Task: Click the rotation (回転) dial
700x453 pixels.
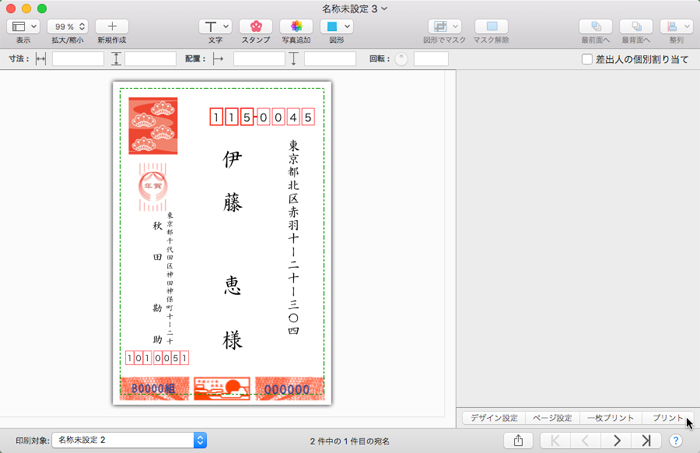Action: [x=402, y=59]
